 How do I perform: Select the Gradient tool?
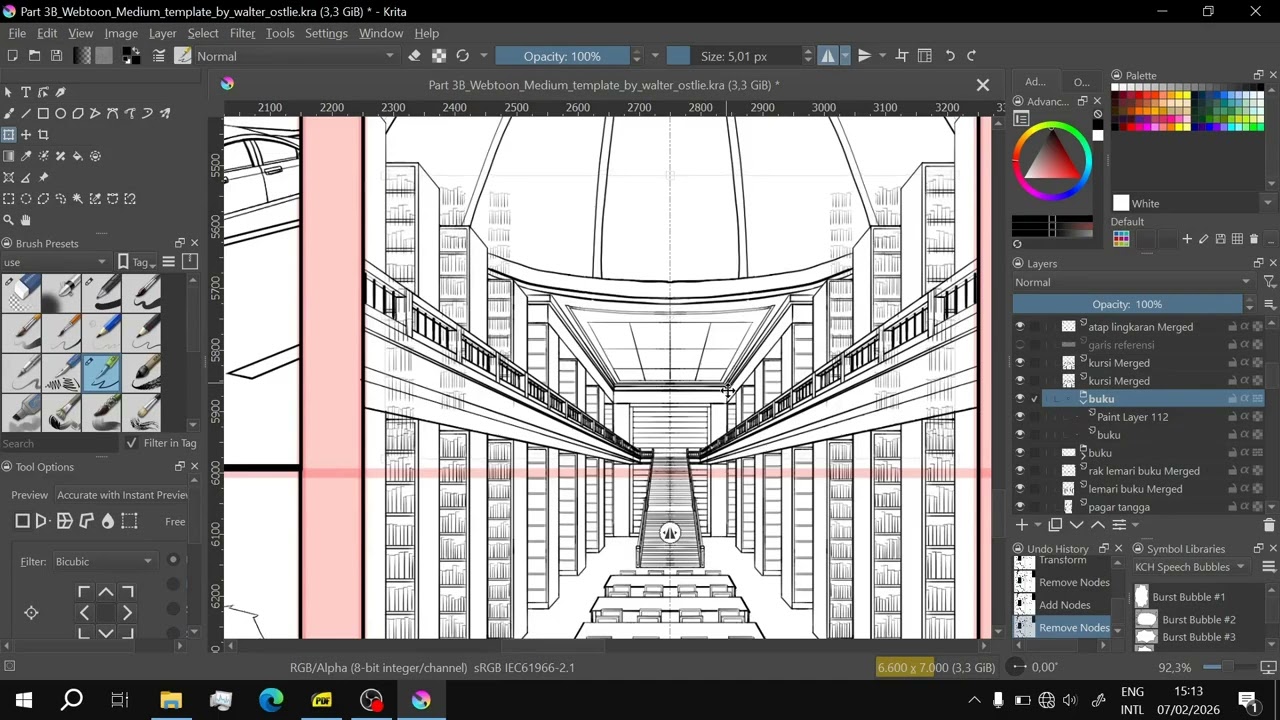pos(9,156)
